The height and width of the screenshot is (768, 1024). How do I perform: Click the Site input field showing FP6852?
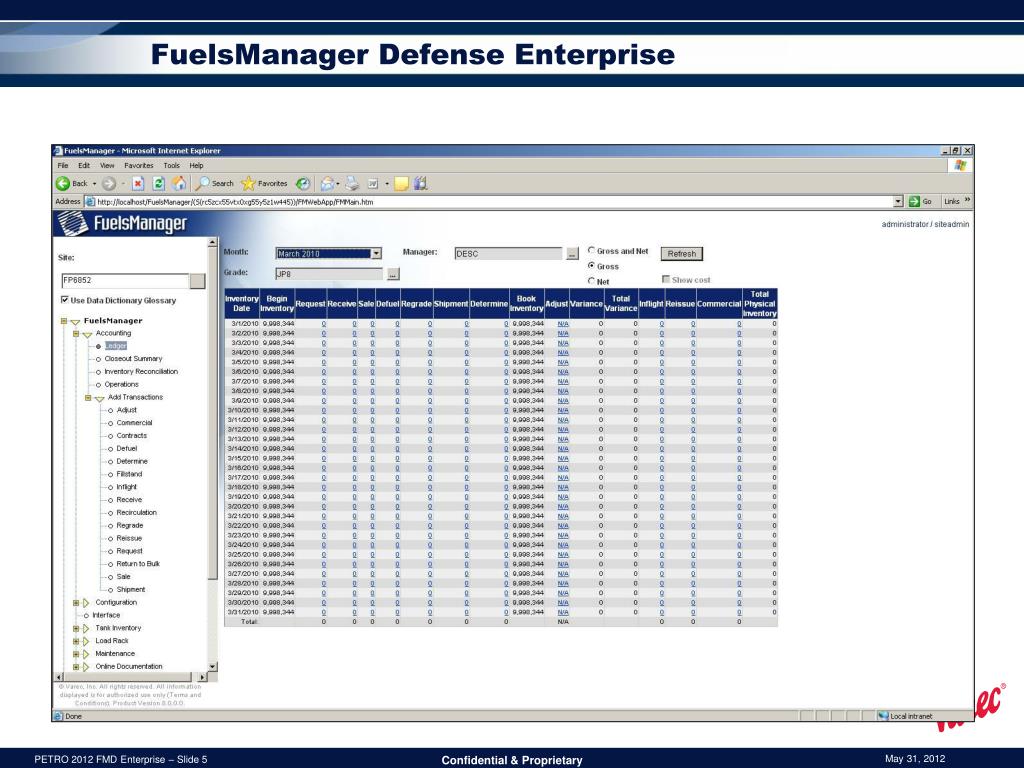125,280
